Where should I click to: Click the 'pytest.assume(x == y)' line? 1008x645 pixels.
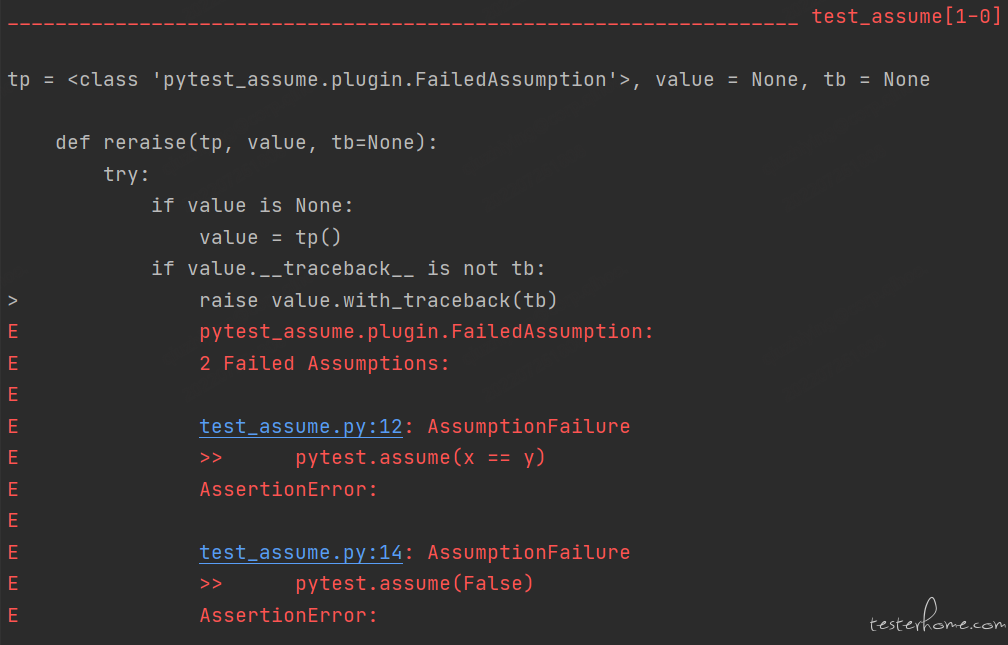click(420, 457)
